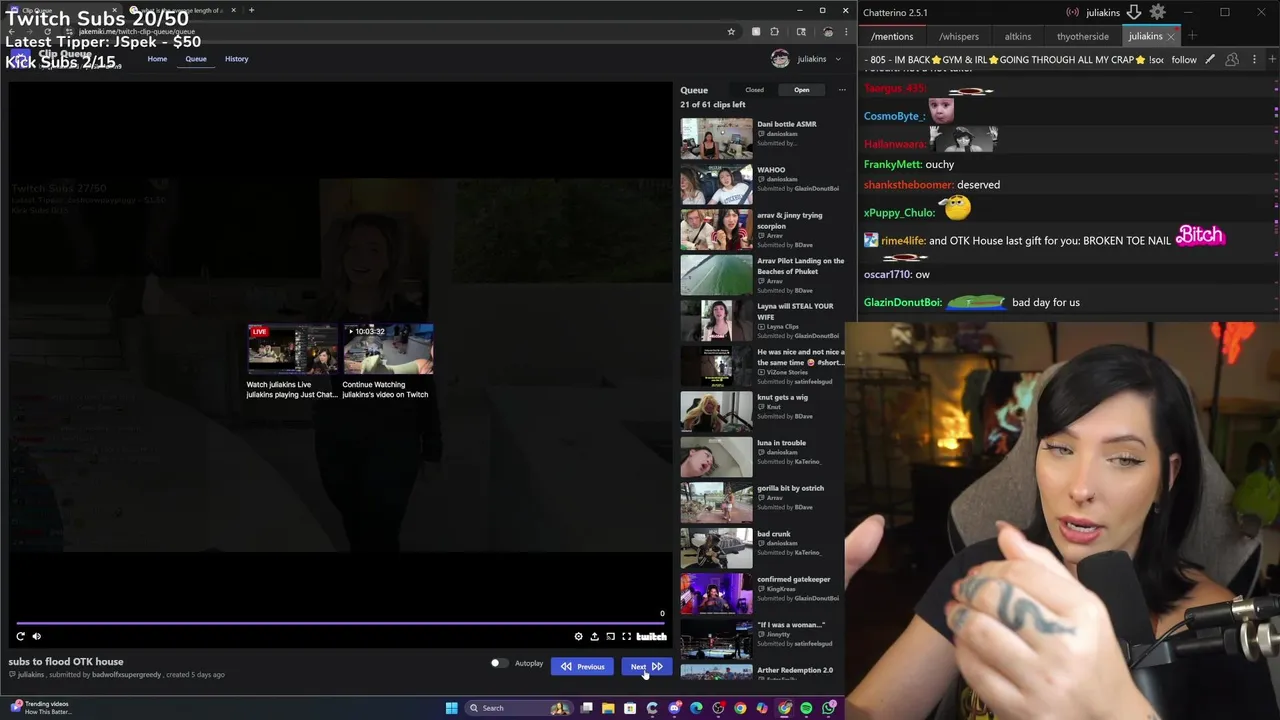Click the pencil edit icon in Chatterino

[x=1210, y=60]
